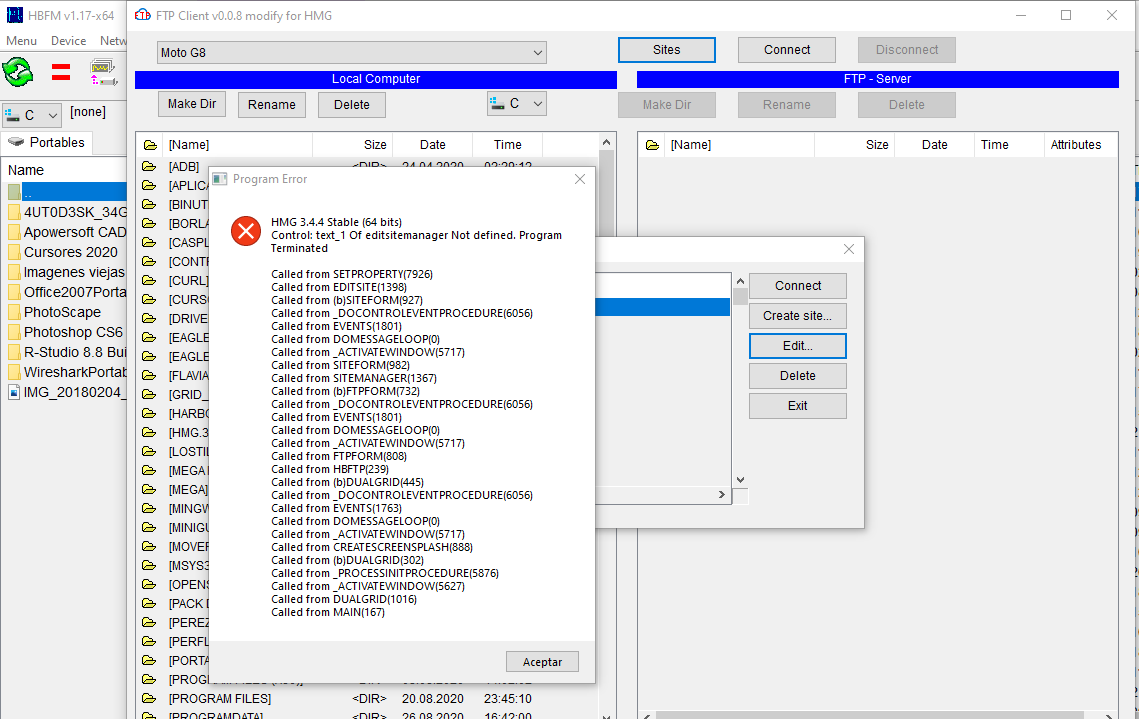Open the Device menu in HBFM
Screen dimensions: 1139x719
click(68, 41)
